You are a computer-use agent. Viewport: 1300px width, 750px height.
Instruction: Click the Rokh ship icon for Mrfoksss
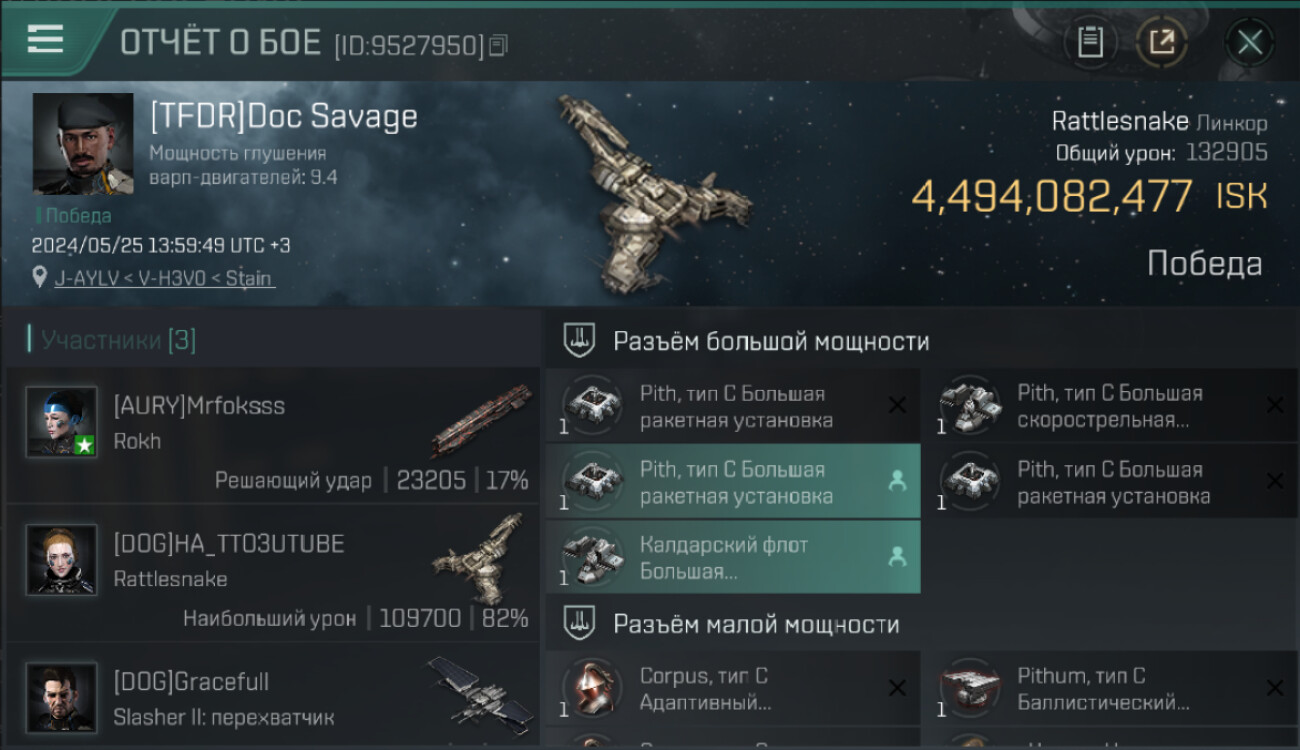pyautogui.click(x=481, y=421)
